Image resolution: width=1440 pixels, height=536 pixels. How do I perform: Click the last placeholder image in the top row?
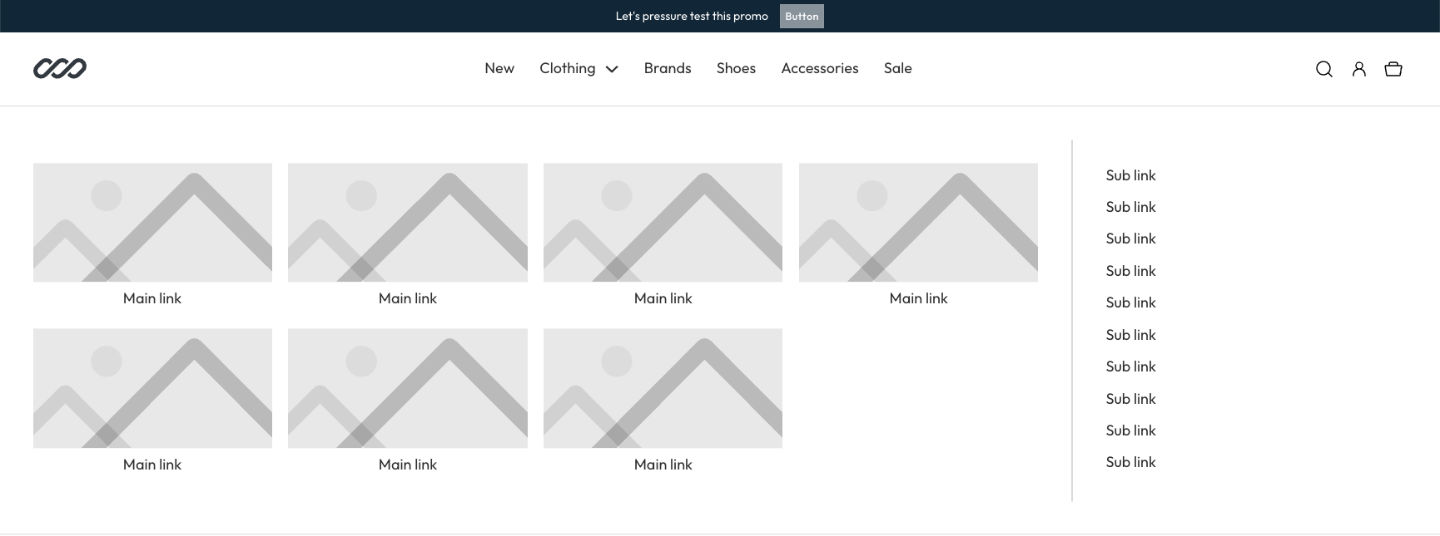pos(918,222)
